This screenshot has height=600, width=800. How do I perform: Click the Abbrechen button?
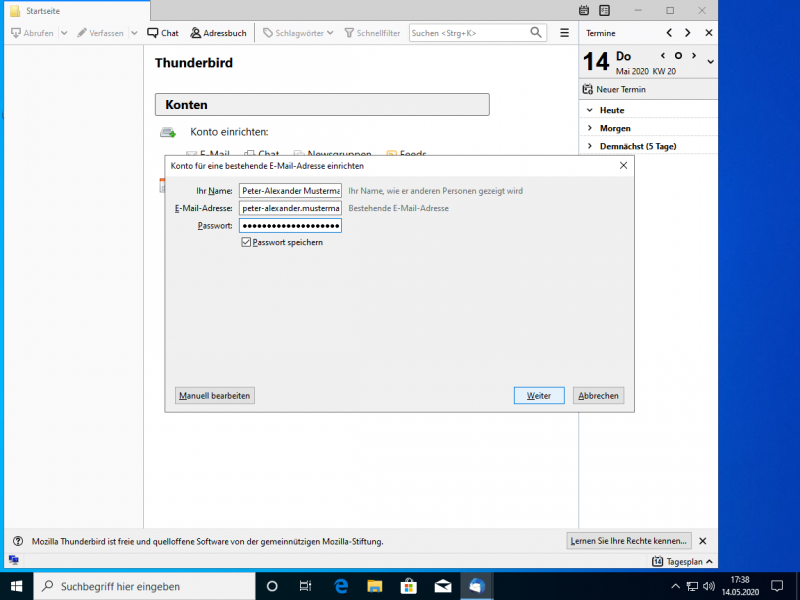[599, 396]
